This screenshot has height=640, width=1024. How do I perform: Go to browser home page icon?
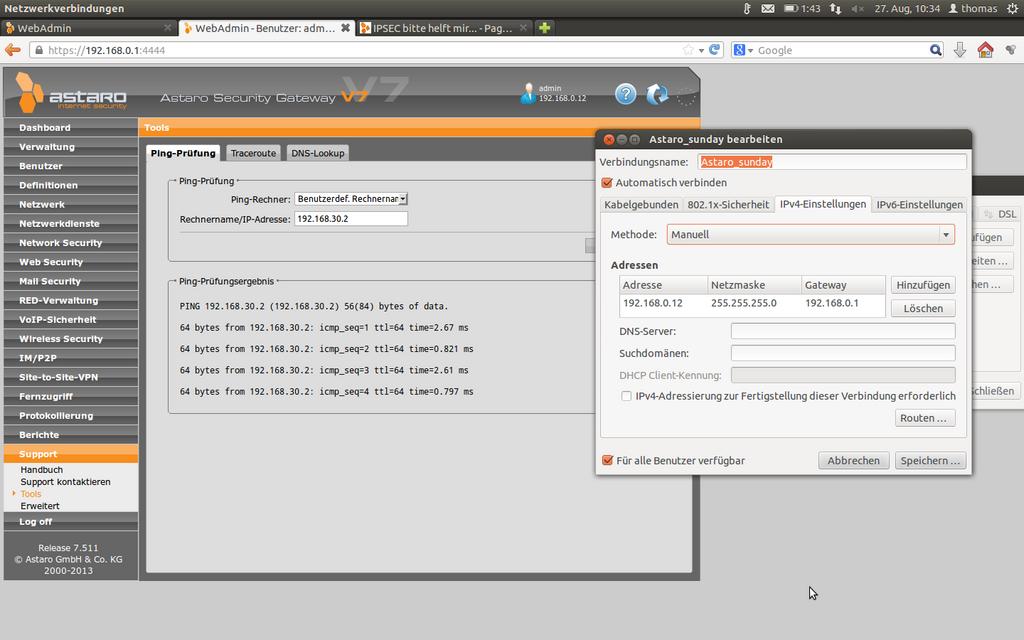tap(985, 49)
